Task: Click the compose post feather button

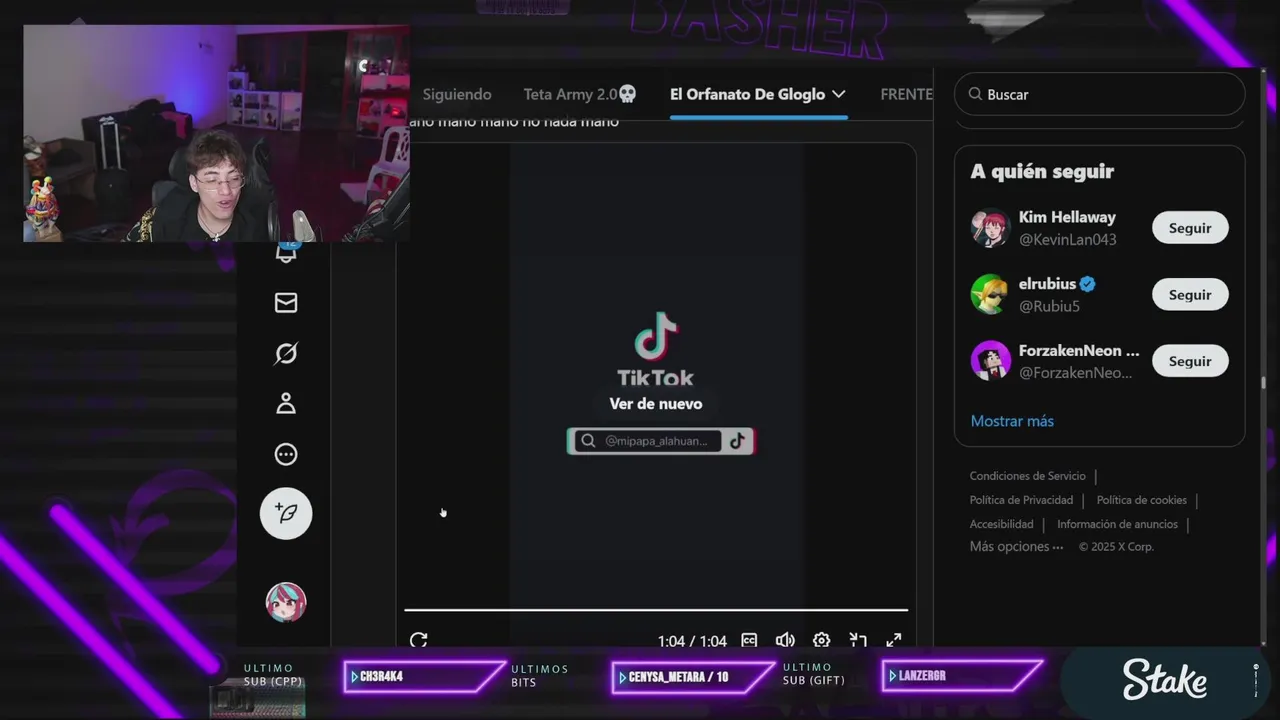Action: (x=286, y=513)
